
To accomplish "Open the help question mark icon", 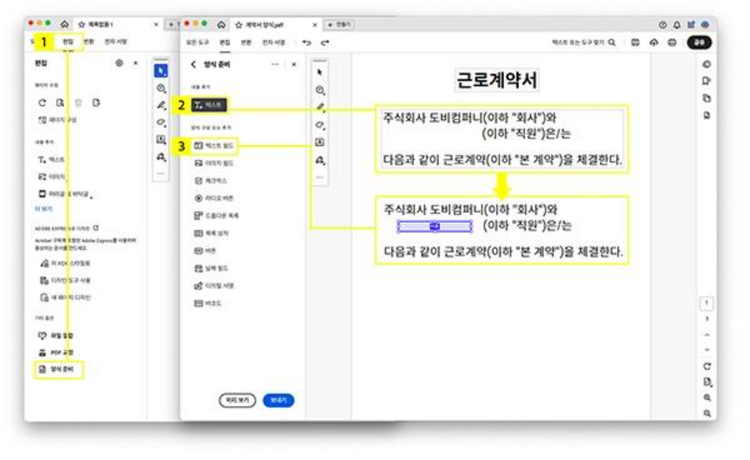I will [662, 24].
